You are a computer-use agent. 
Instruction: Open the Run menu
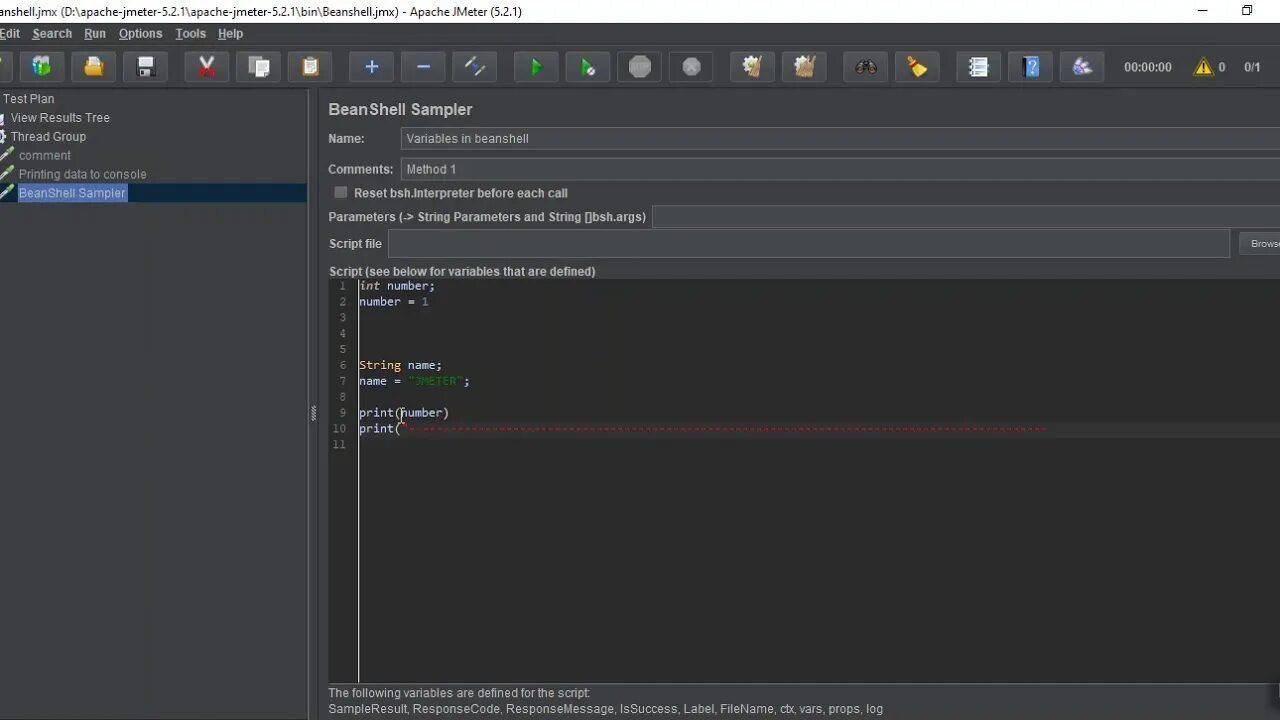95,33
